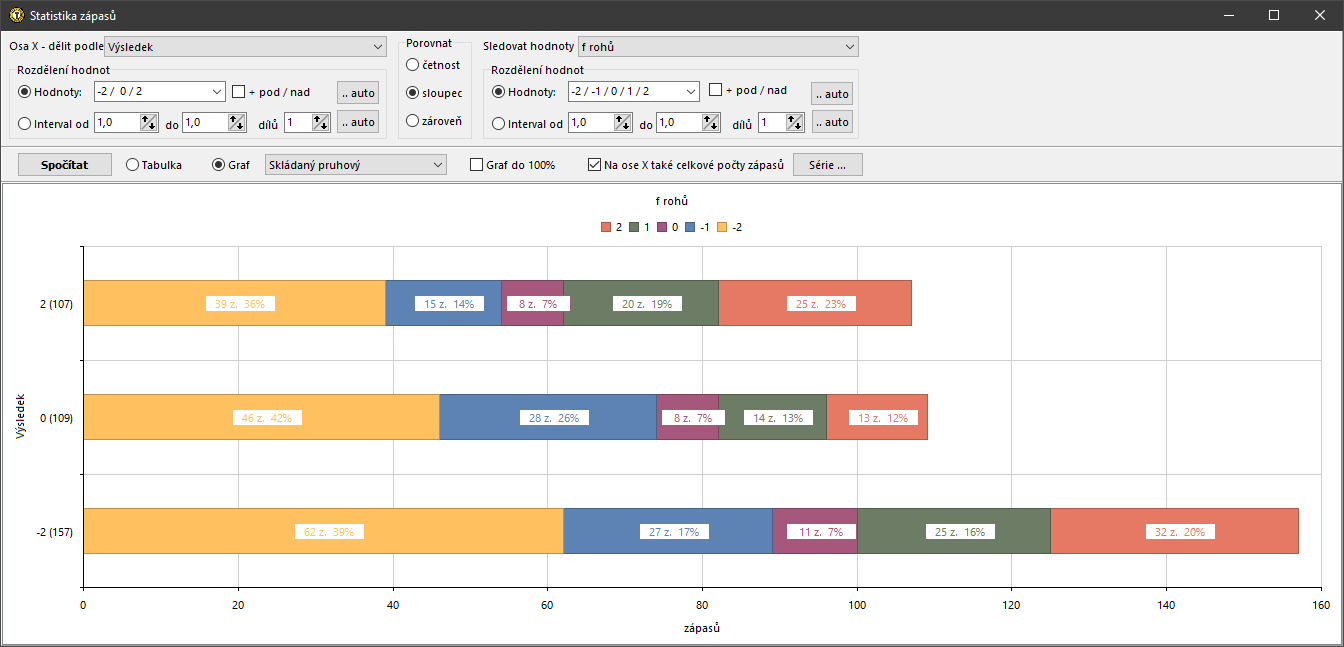The width and height of the screenshot is (1344, 647).
Task: Click left 'Interval od' value field
Action: pos(117,122)
